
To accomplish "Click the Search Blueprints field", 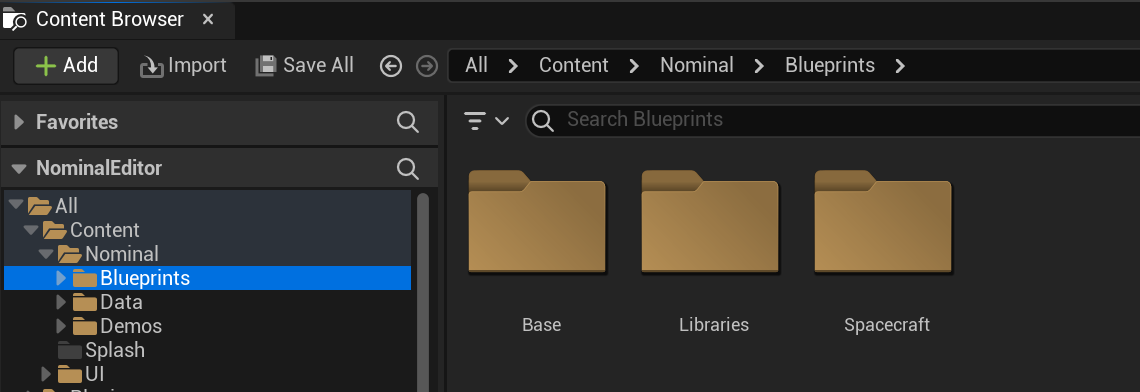I will (x=832, y=120).
